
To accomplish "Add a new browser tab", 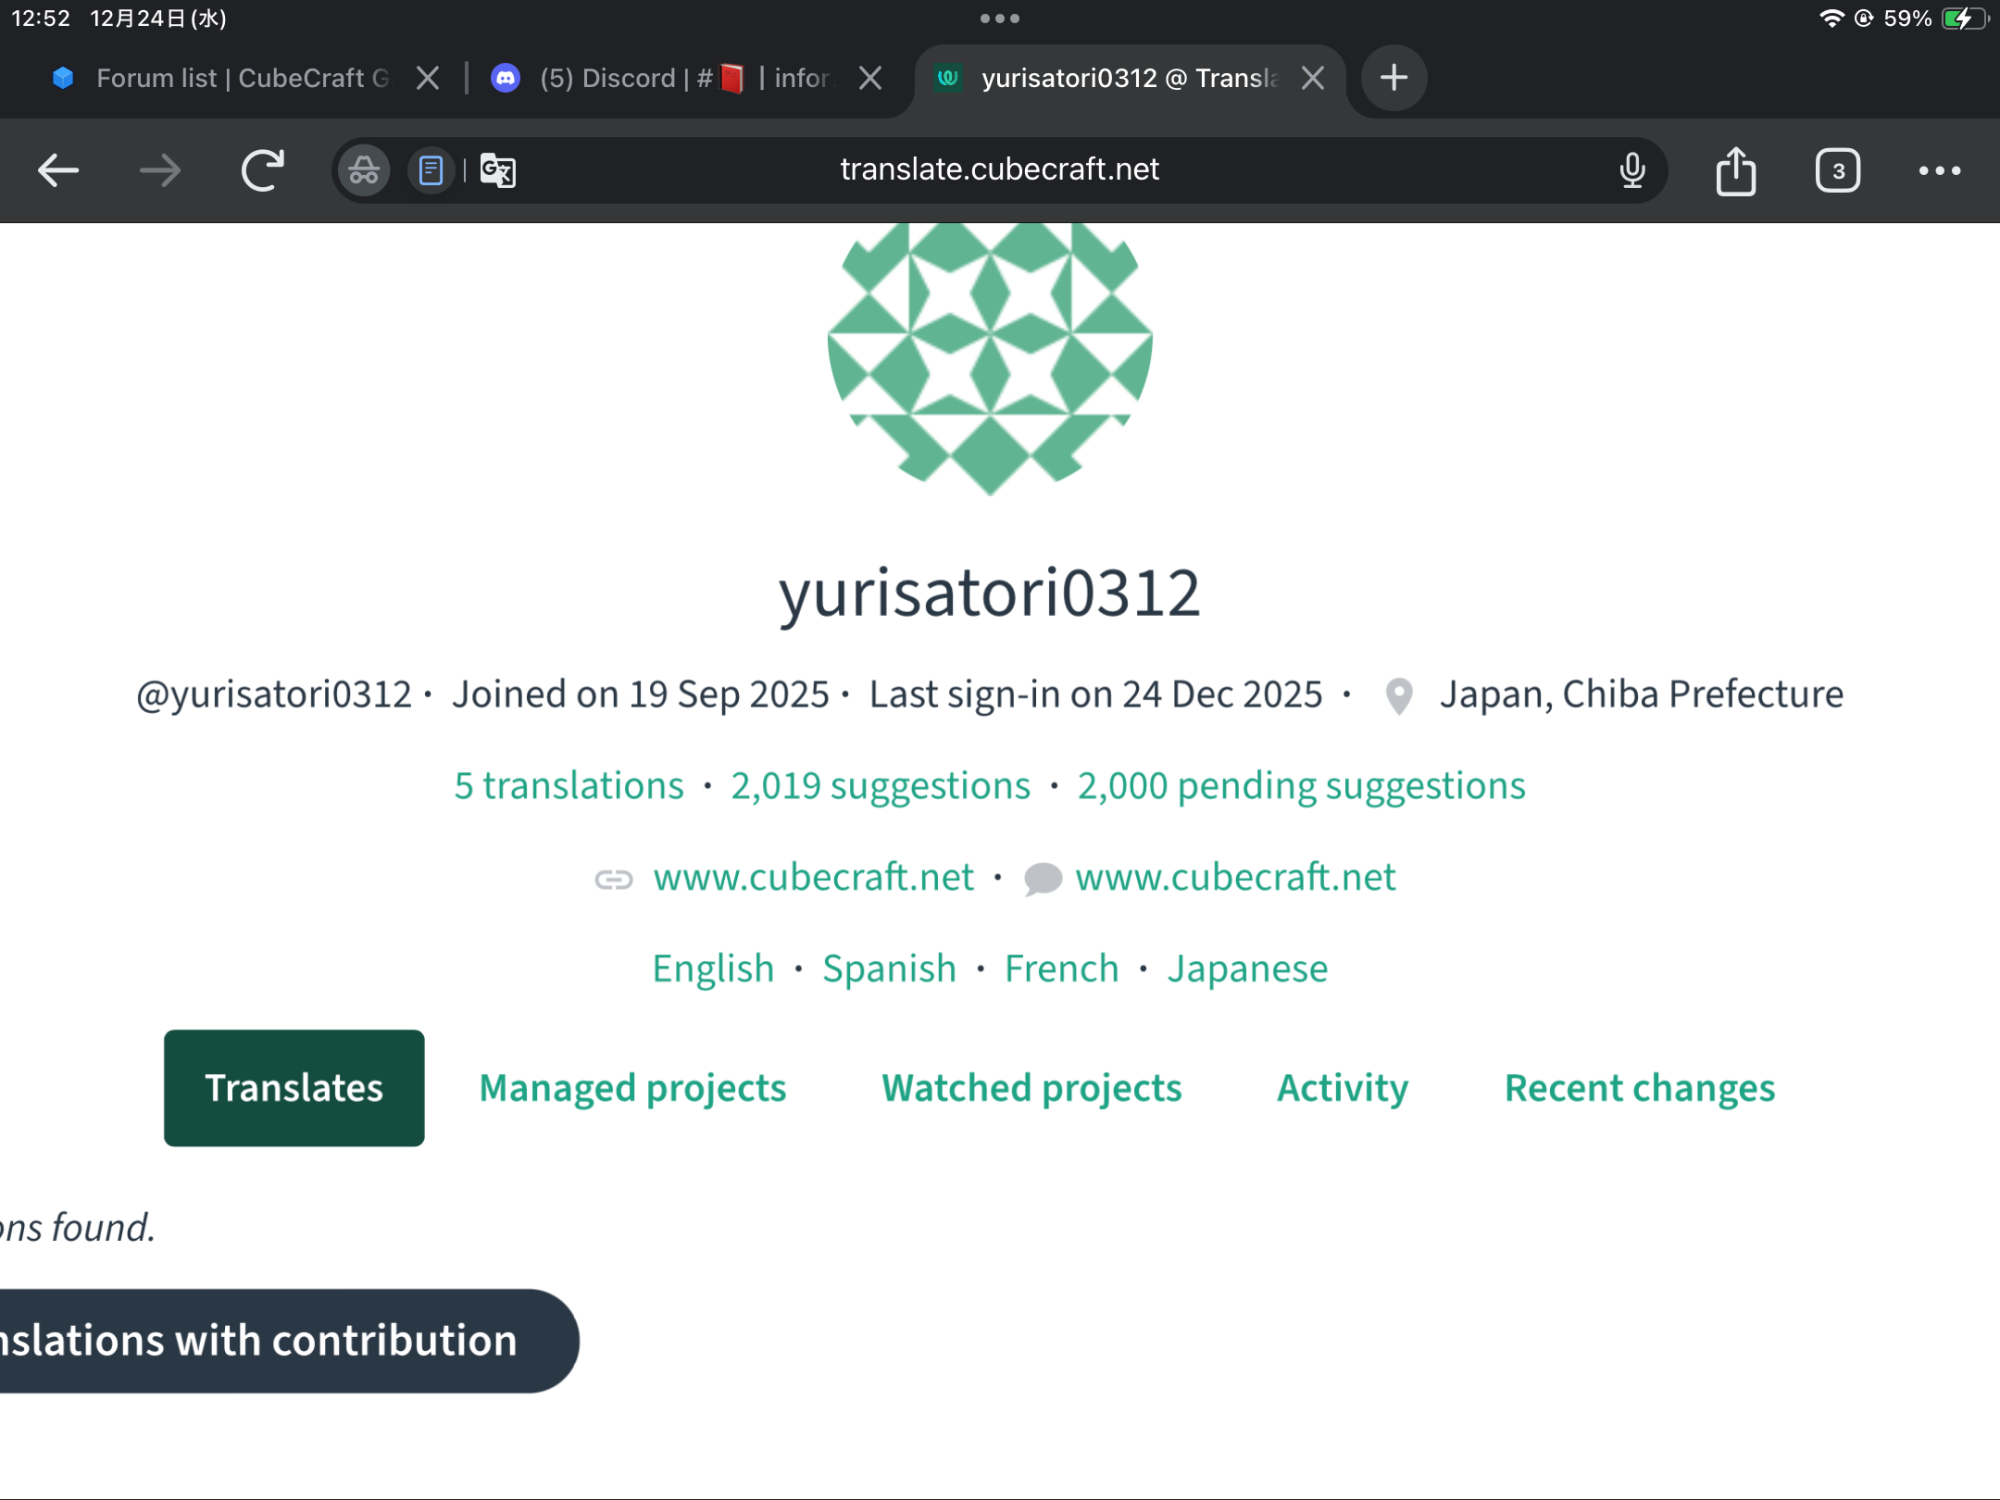I will 1394,78.
